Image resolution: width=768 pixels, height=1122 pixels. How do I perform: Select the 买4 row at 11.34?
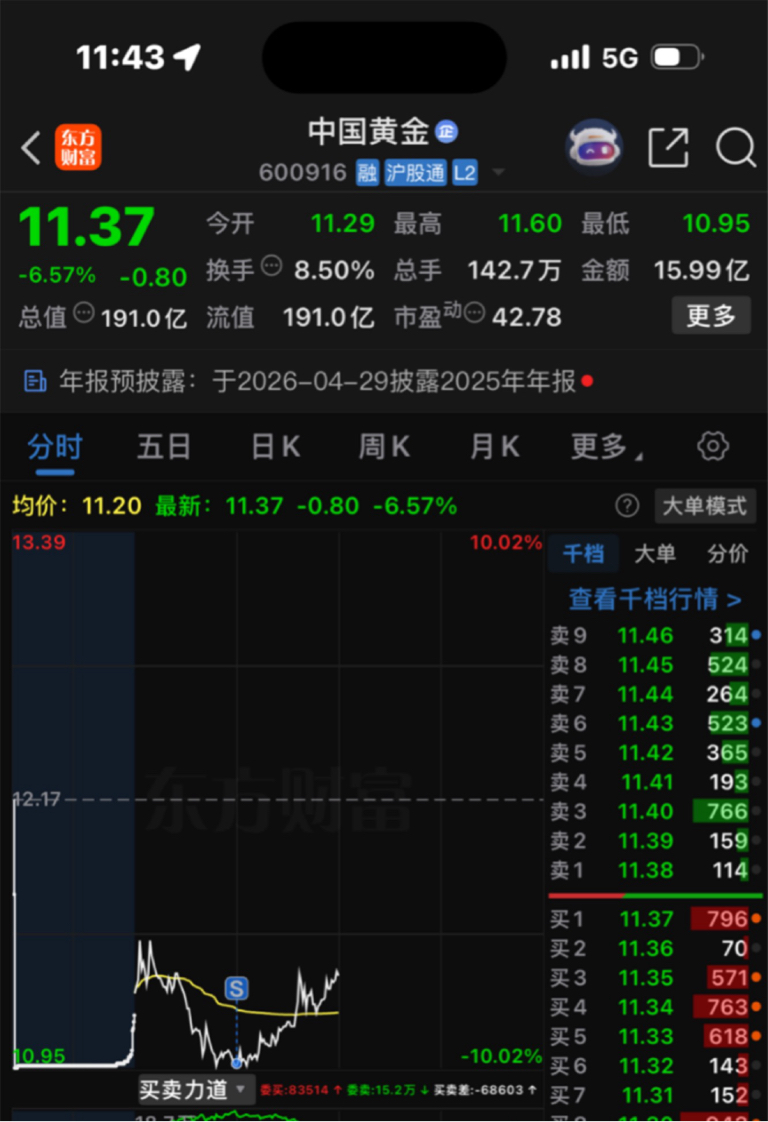click(655, 1007)
